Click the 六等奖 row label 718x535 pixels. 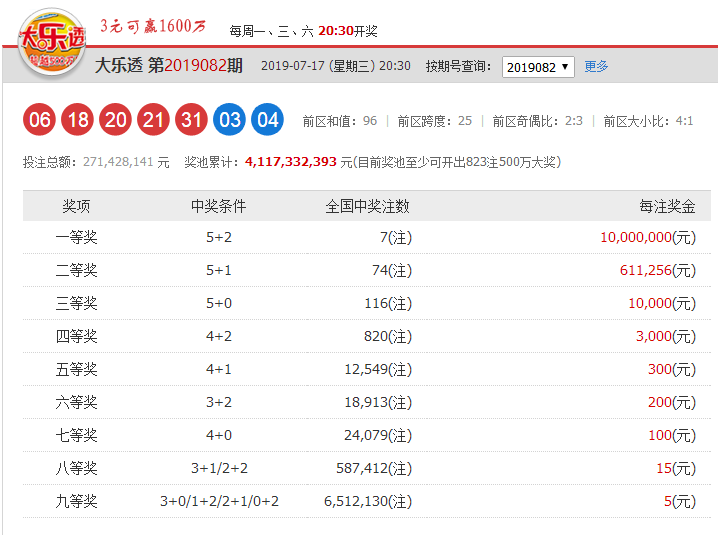[x=76, y=402]
